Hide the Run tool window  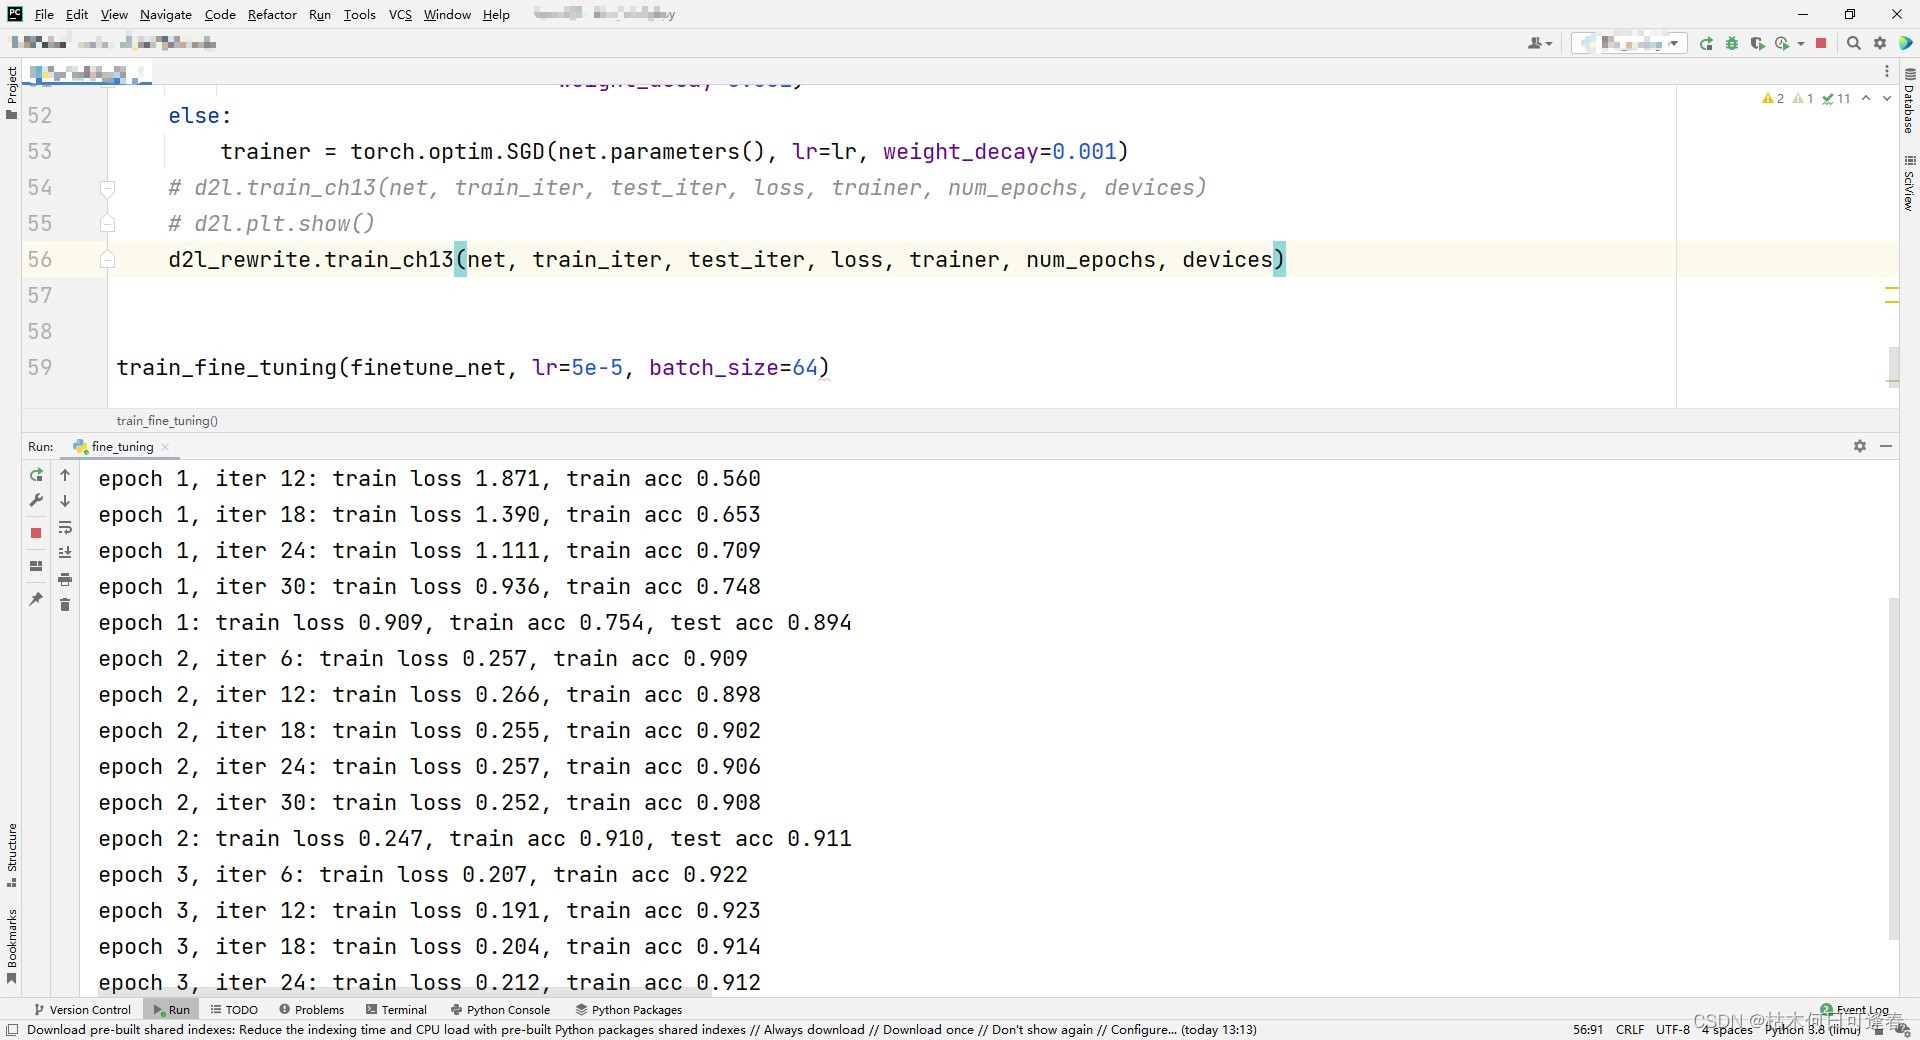(x=1886, y=446)
